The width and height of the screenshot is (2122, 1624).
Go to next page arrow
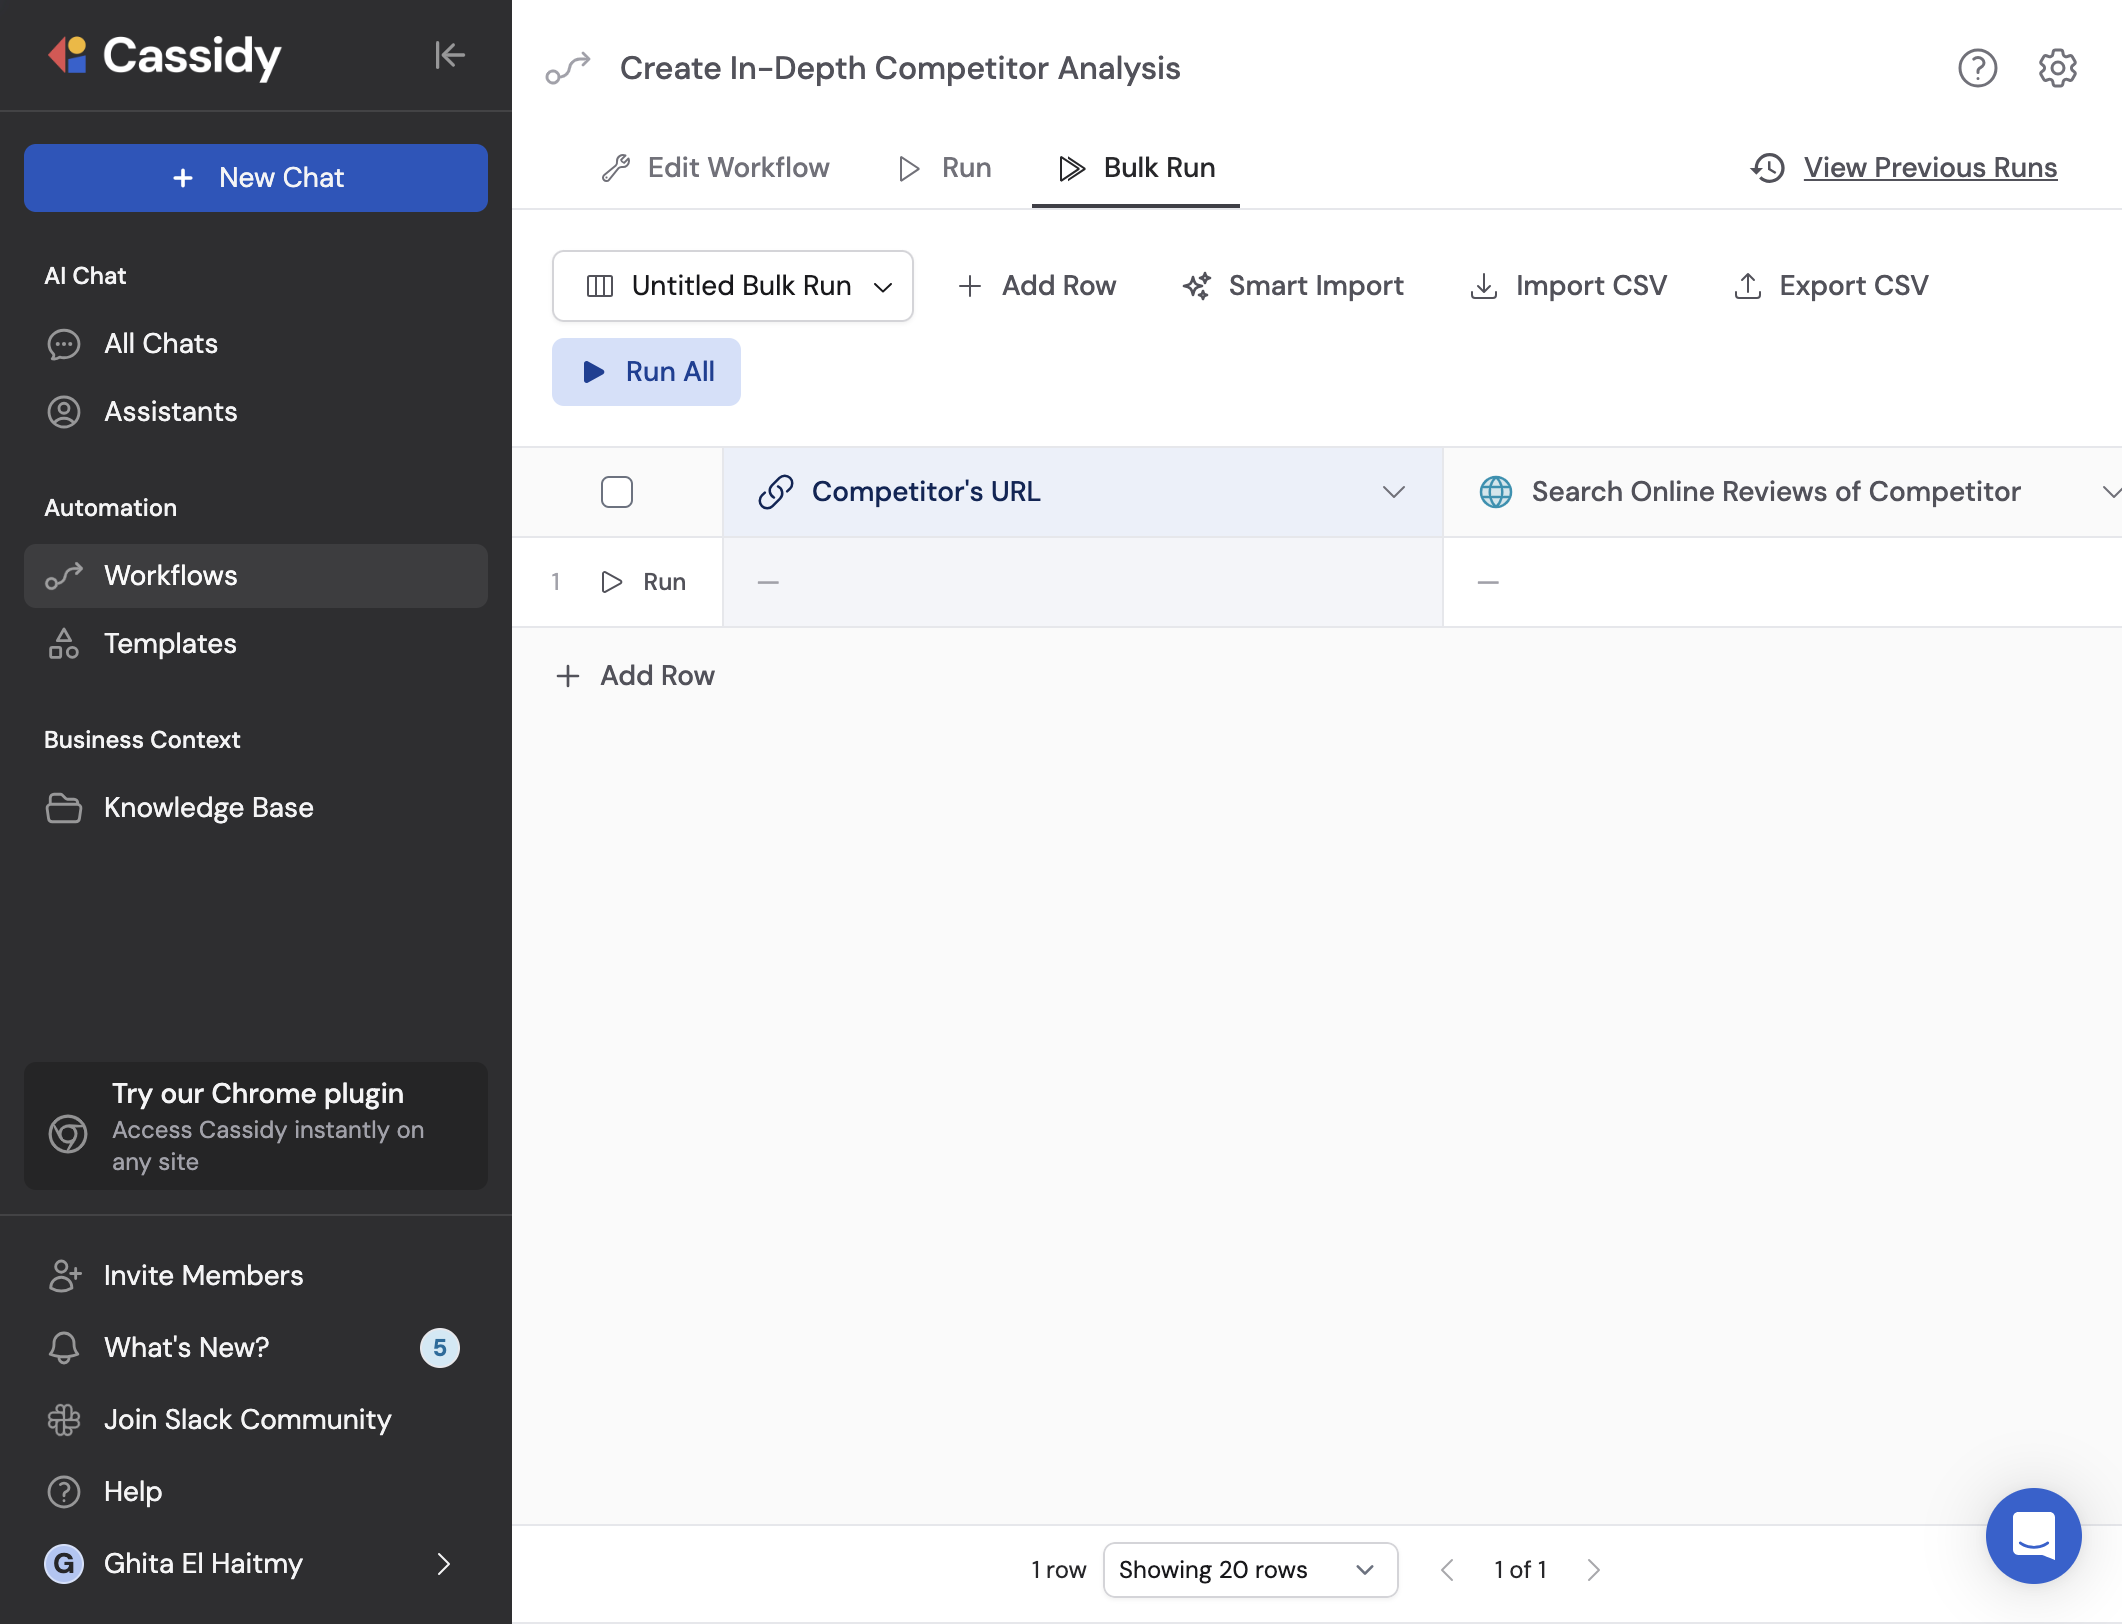1594,1569
